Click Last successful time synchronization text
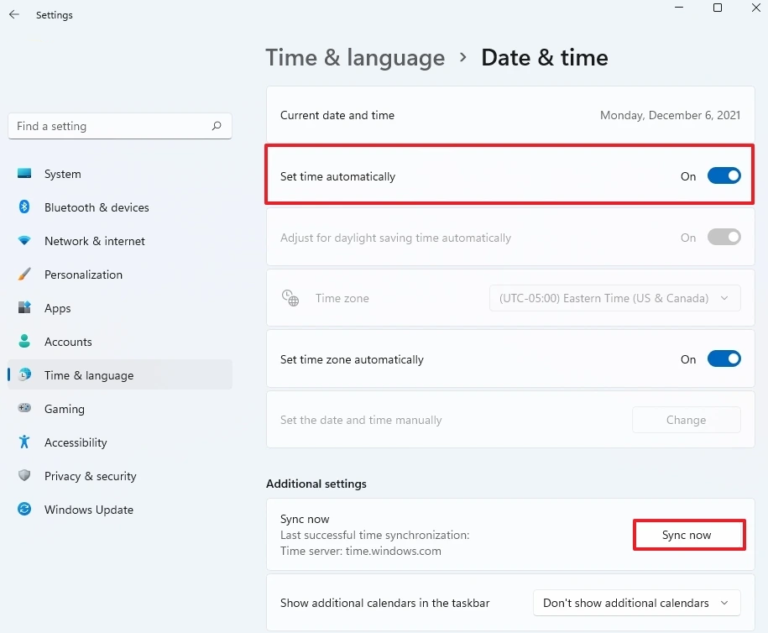Image resolution: width=768 pixels, height=633 pixels. (x=375, y=535)
